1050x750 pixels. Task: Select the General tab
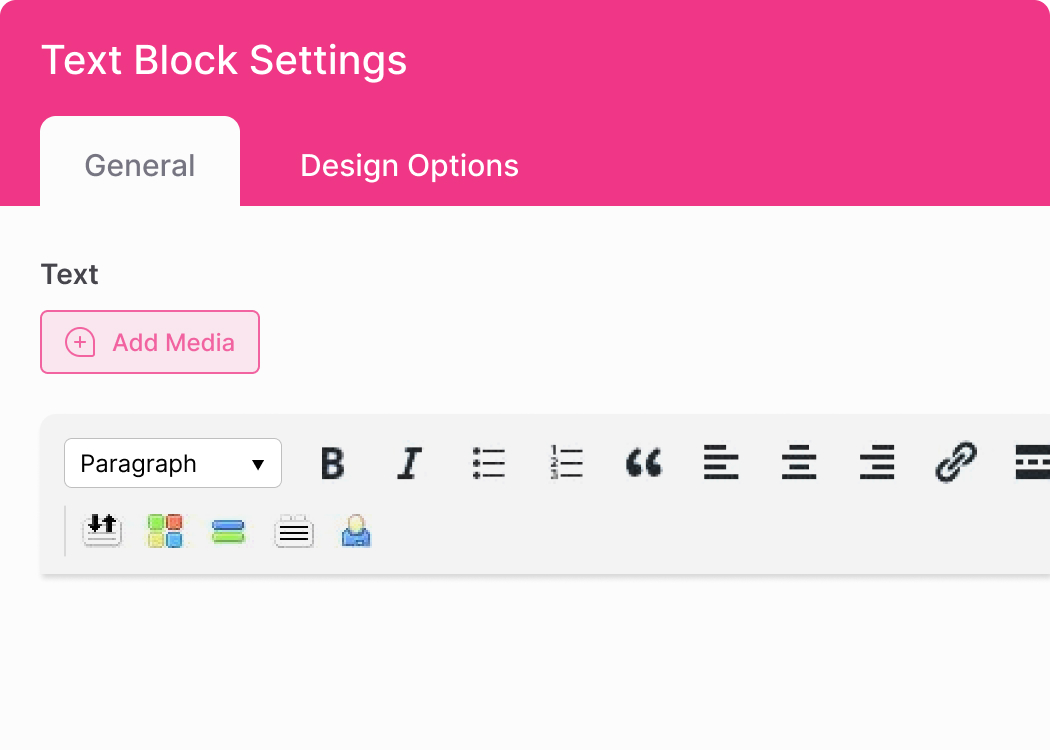(139, 165)
